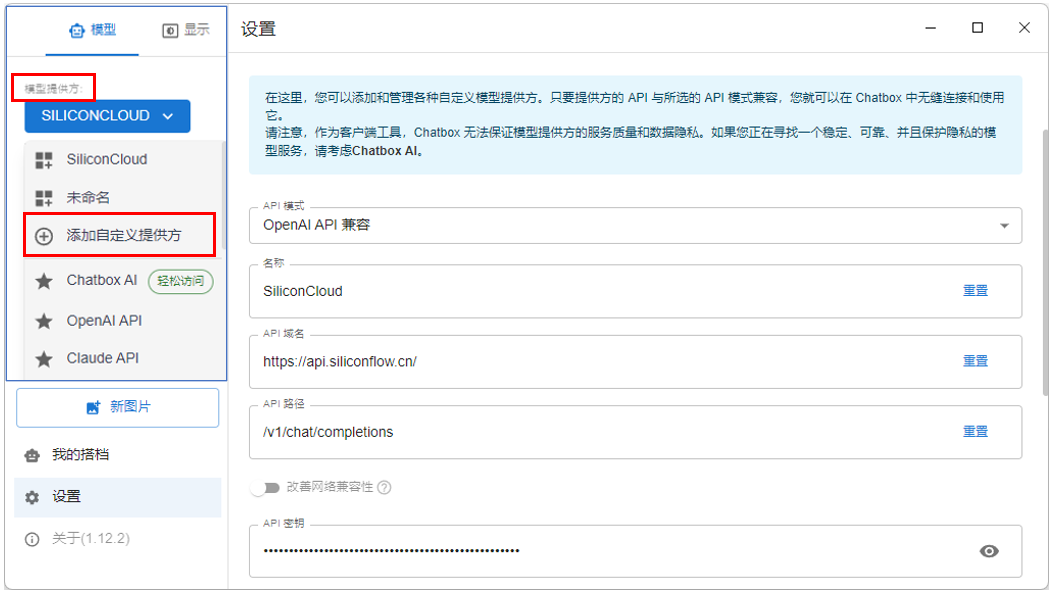Switch to the 模型 tab
The width and height of the screenshot is (1052, 594).
(x=93, y=30)
